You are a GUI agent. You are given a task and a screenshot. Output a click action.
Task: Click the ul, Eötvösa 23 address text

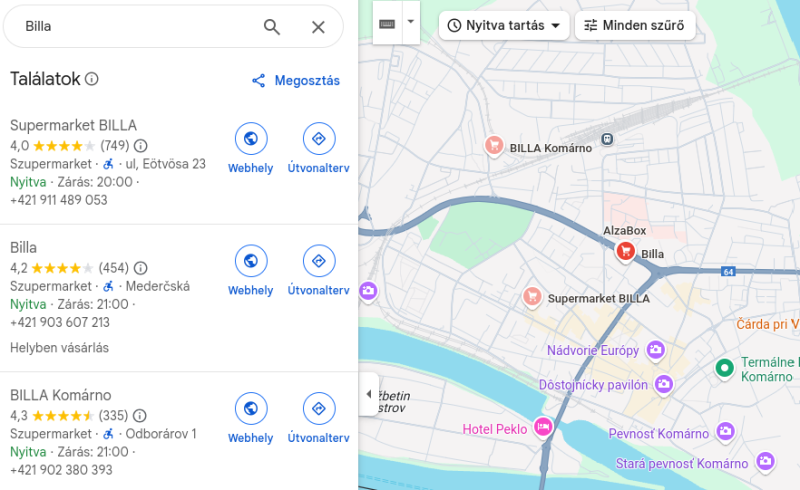pyautogui.click(x=165, y=164)
